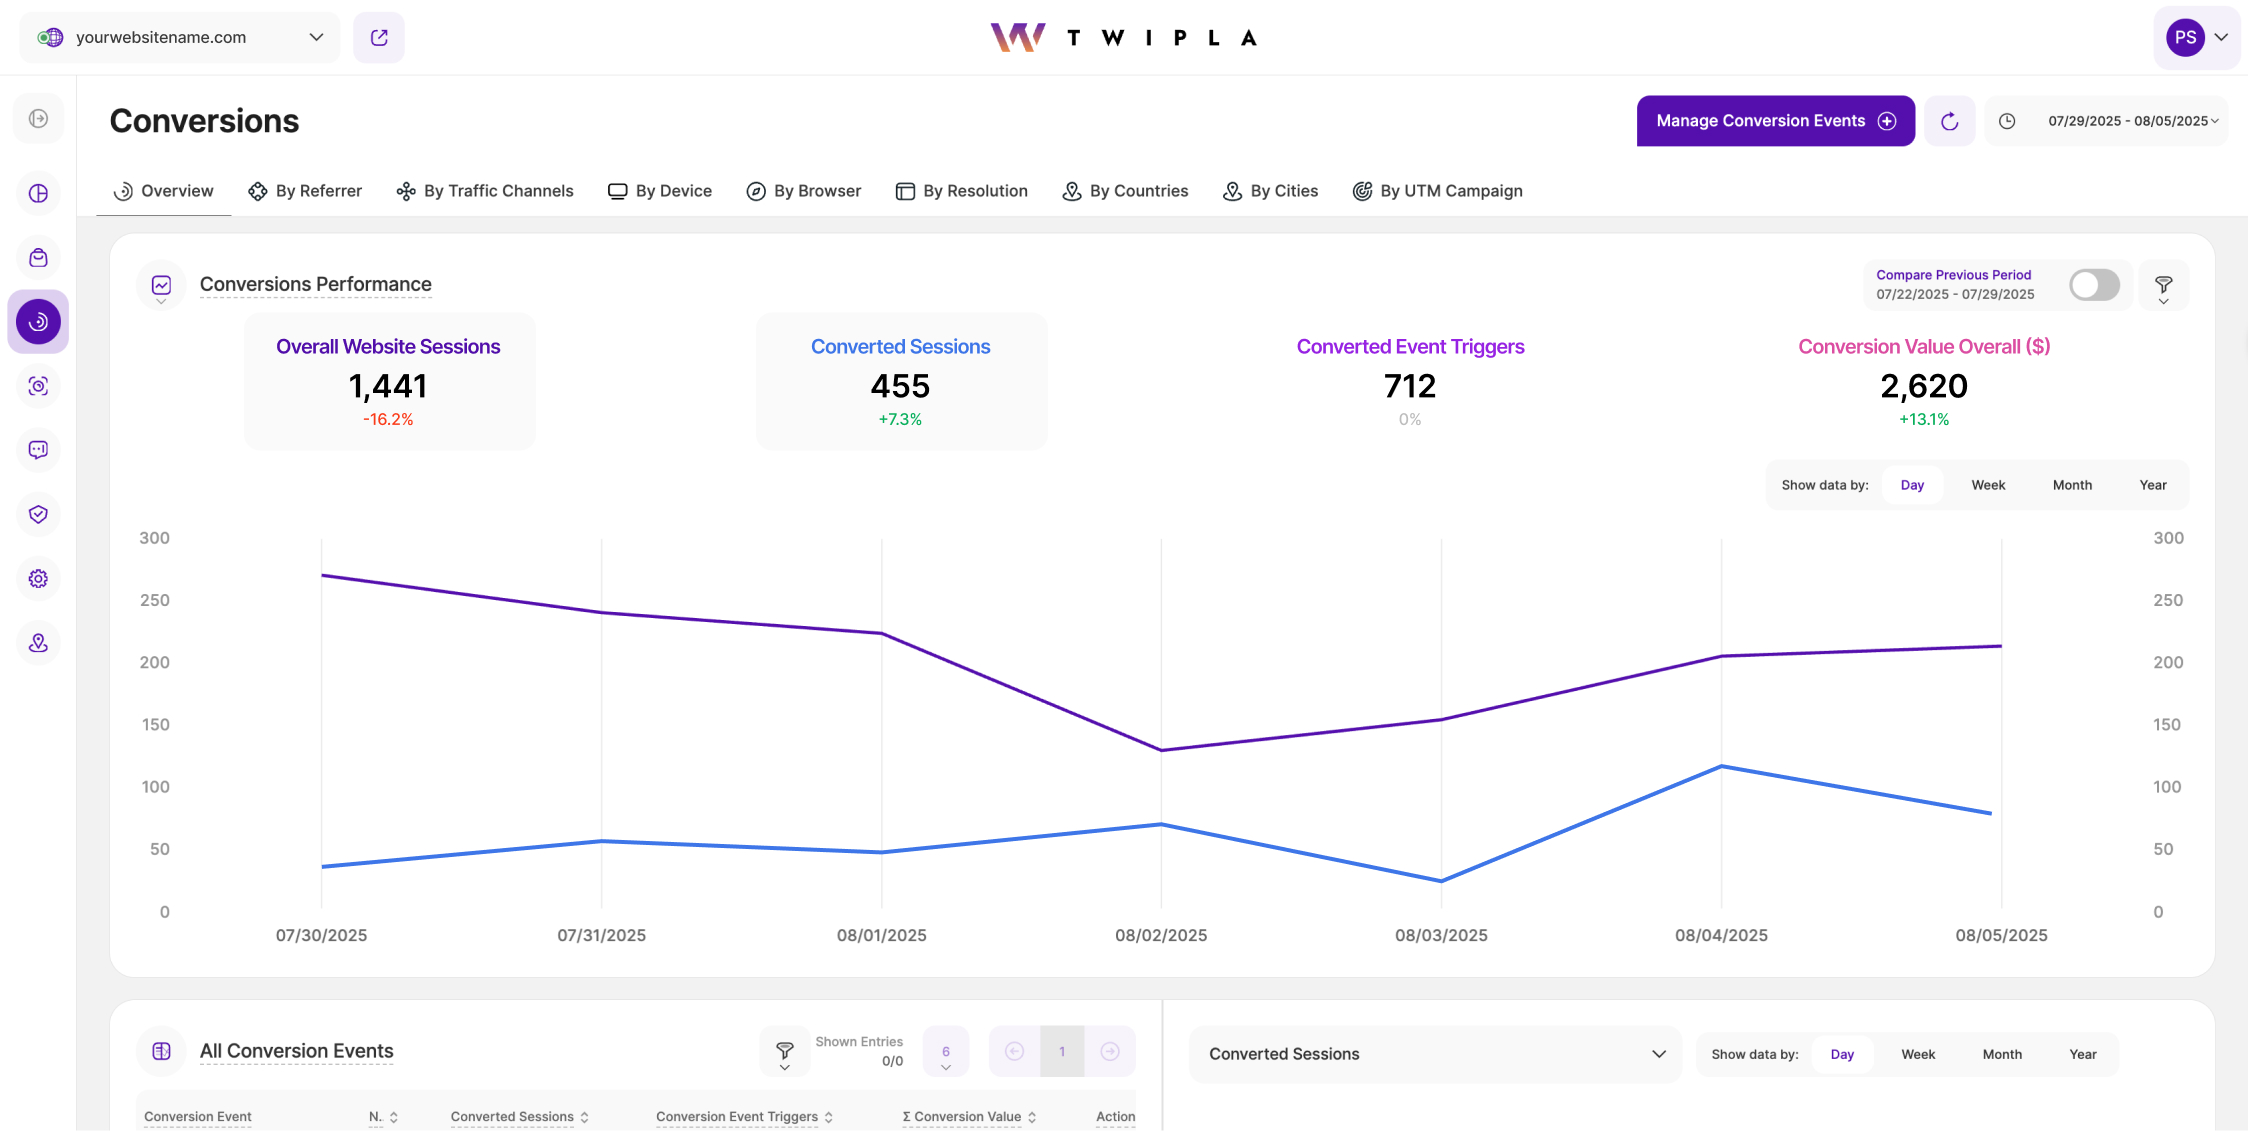Open the yourwebsitename.com site dropdown
The height and width of the screenshot is (1131, 2248).
(x=180, y=38)
